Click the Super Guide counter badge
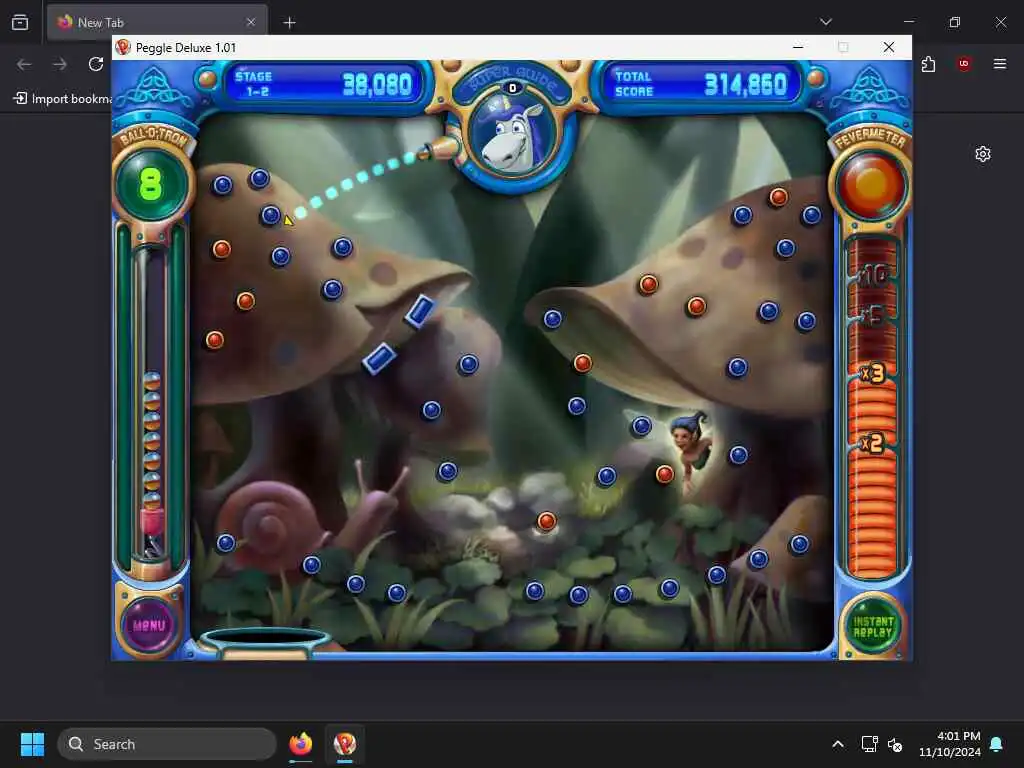This screenshot has width=1024, height=768. coord(513,88)
